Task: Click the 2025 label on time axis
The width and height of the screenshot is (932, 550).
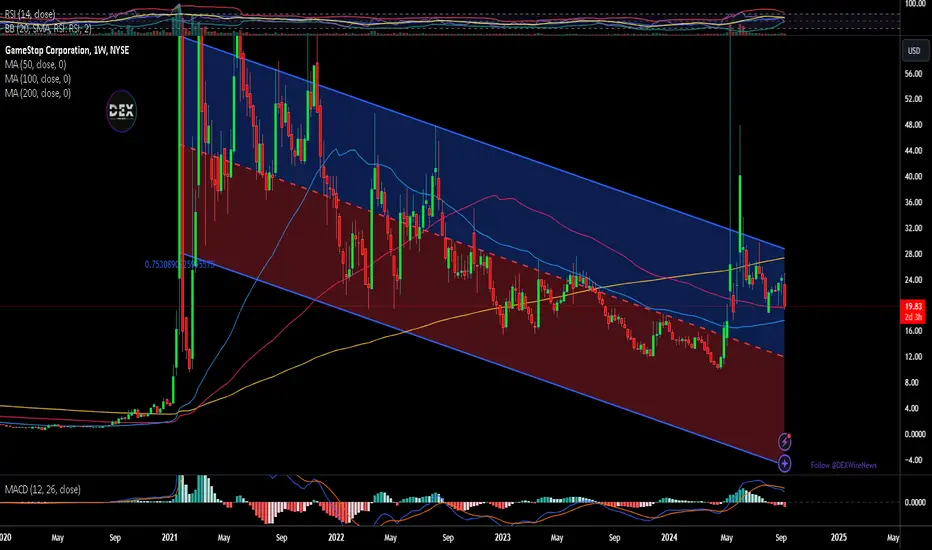Action: click(x=838, y=538)
